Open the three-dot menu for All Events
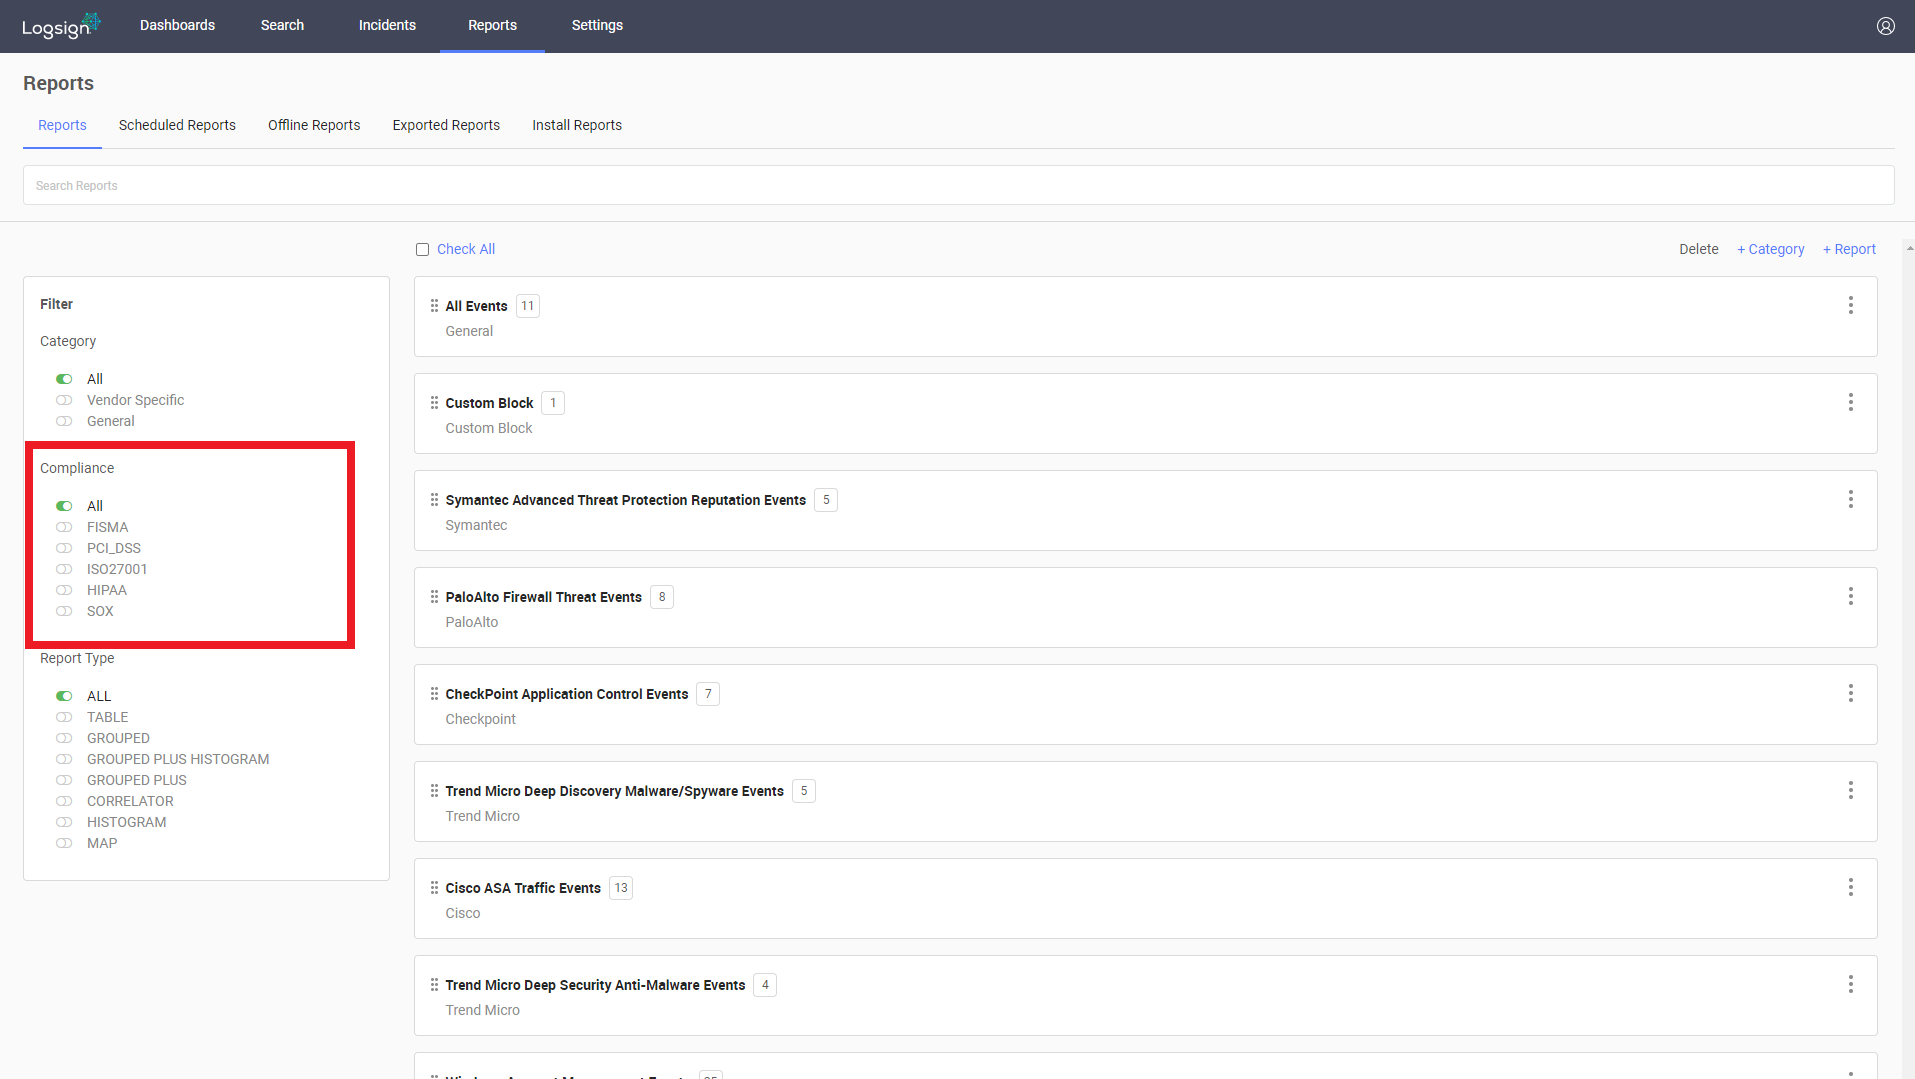Image resolution: width=1915 pixels, height=1079 pixels. (x=1850, y=305)
